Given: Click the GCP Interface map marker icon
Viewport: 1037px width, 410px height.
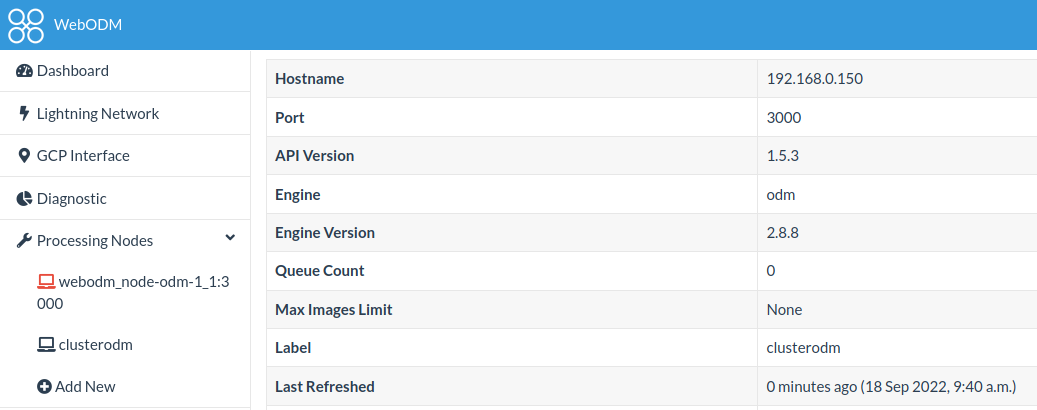Looking at the screenshot, I should click(25, 156).
